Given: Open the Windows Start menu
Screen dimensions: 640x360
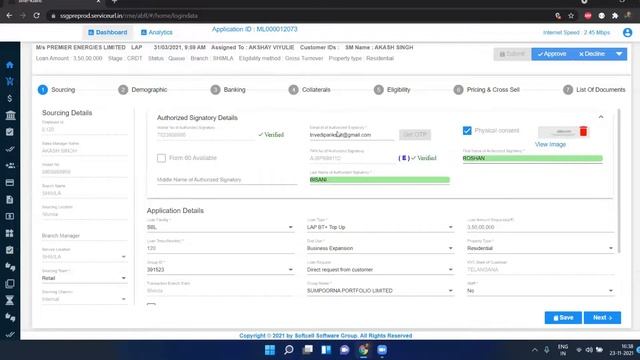Looking at the screenshot, I should [x=270, y=350].
